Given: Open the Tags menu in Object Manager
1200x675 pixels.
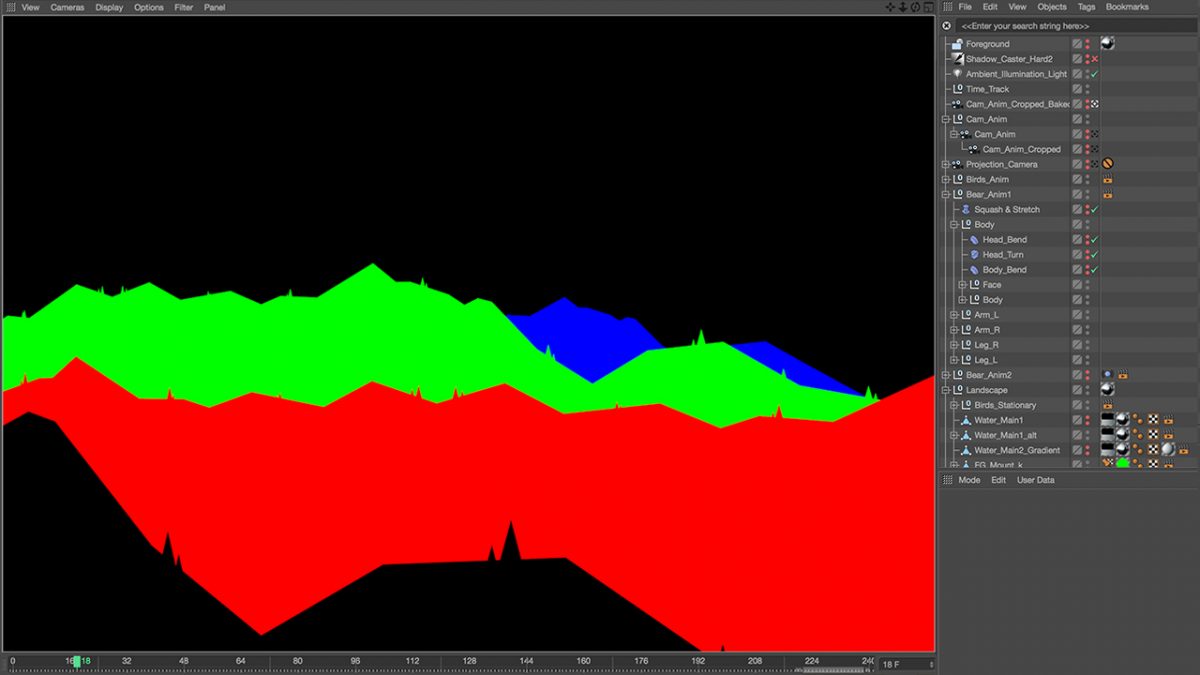Looking at the screenshot, I should click(x=1086, y=7).
